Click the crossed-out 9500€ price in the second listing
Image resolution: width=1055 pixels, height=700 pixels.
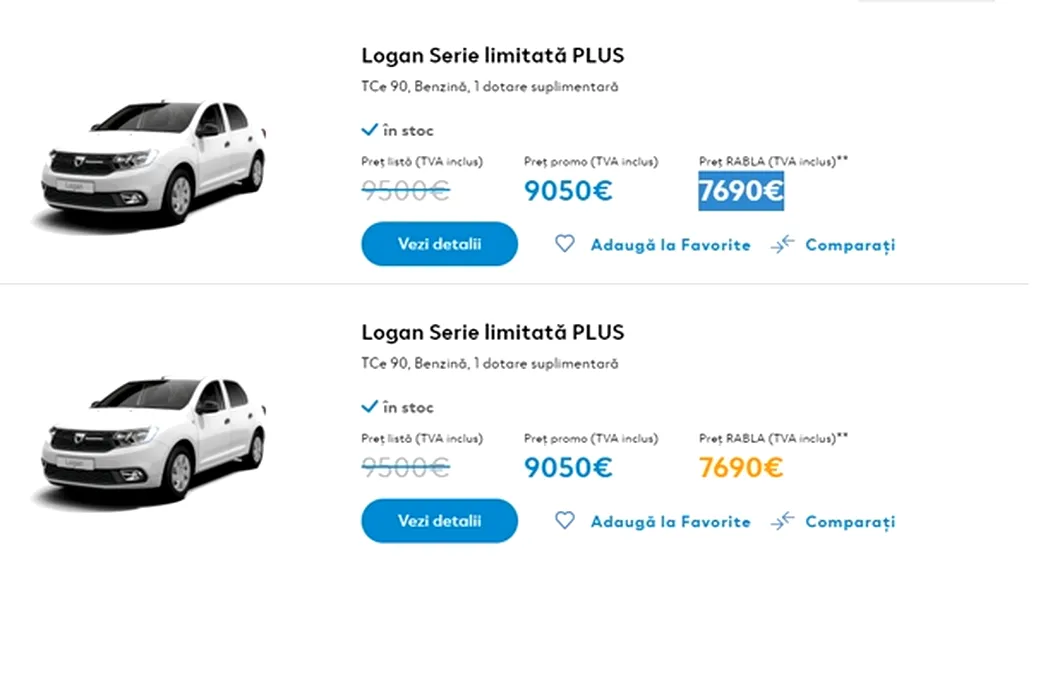click(405, 467)
